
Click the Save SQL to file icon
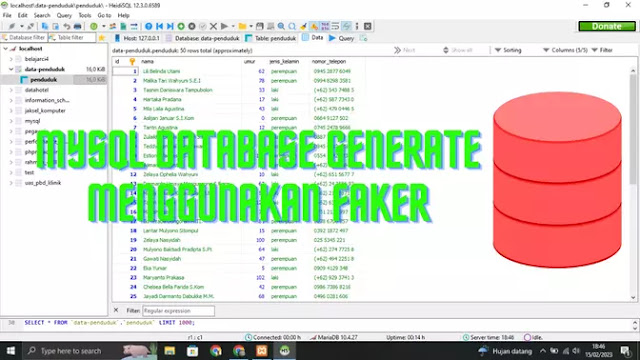pyautogui.click(x=260, y=26)
